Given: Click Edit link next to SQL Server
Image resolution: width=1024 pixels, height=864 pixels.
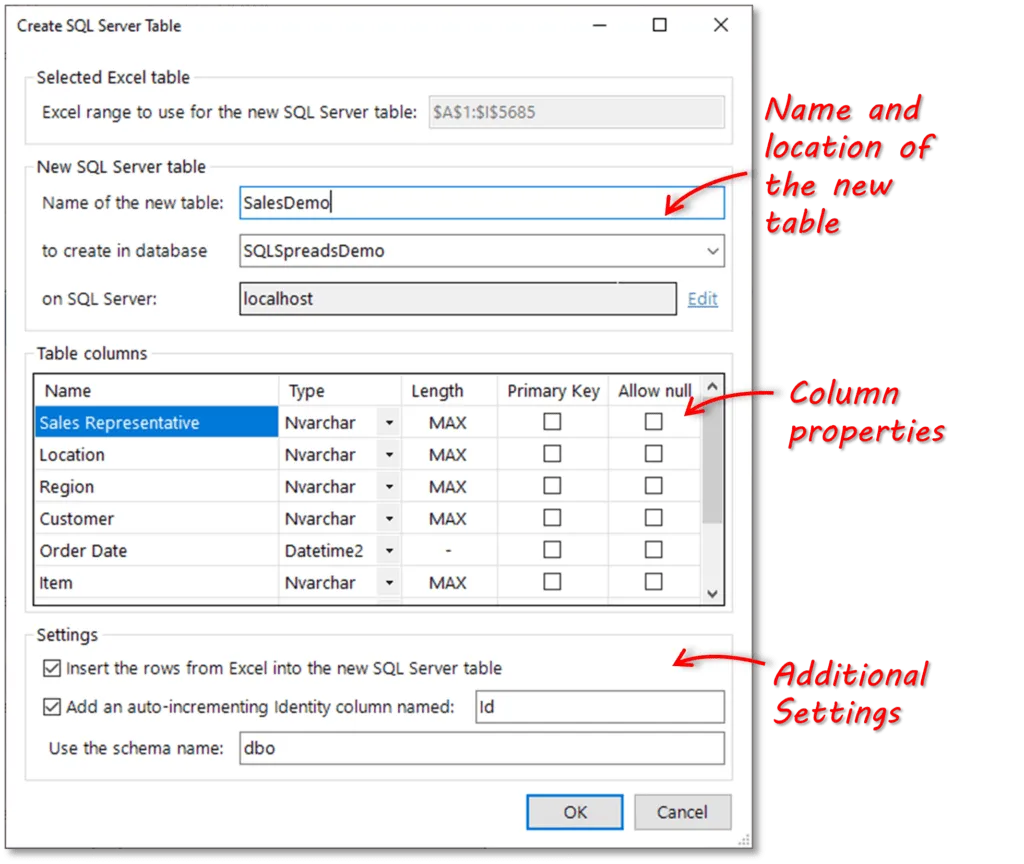Looking at the screenshot, I should [x=702, y=299].
